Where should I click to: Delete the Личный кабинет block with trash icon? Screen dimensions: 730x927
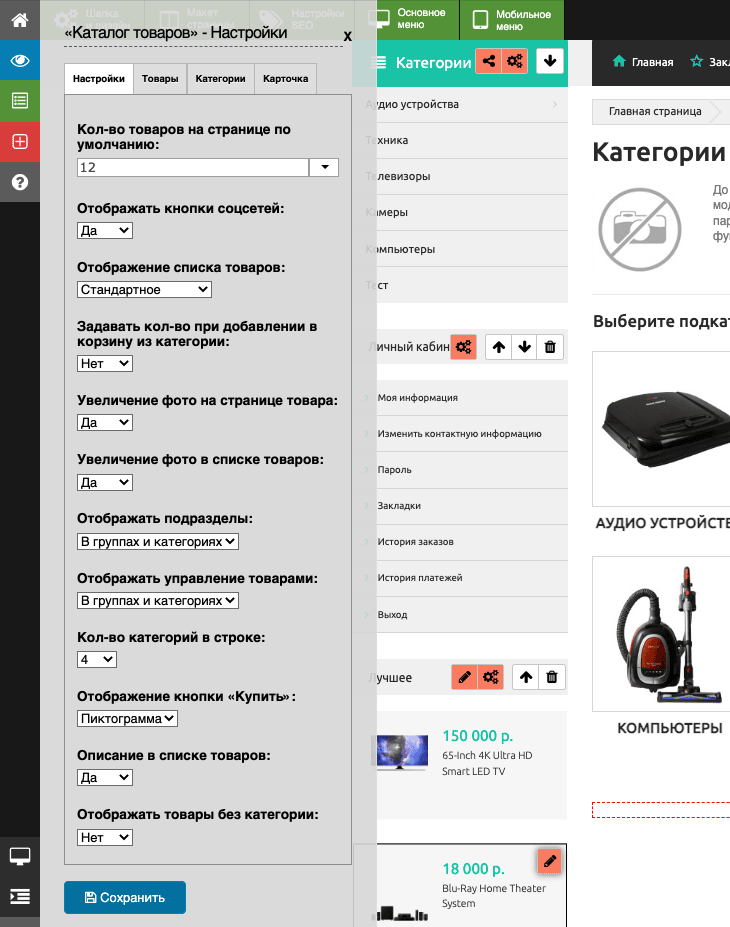(x=550, y=347)
